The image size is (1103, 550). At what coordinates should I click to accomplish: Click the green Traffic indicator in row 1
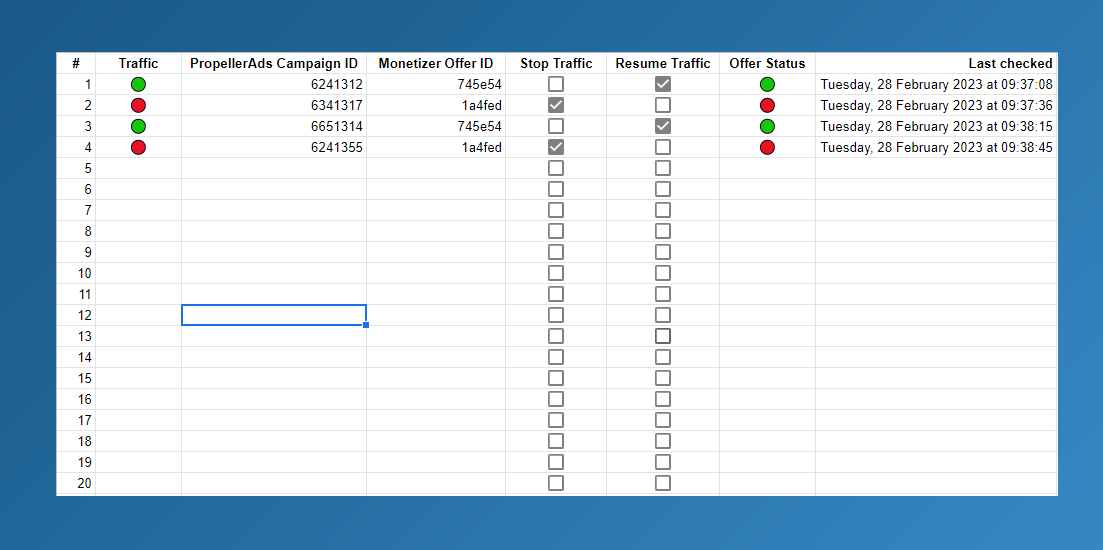139,84
